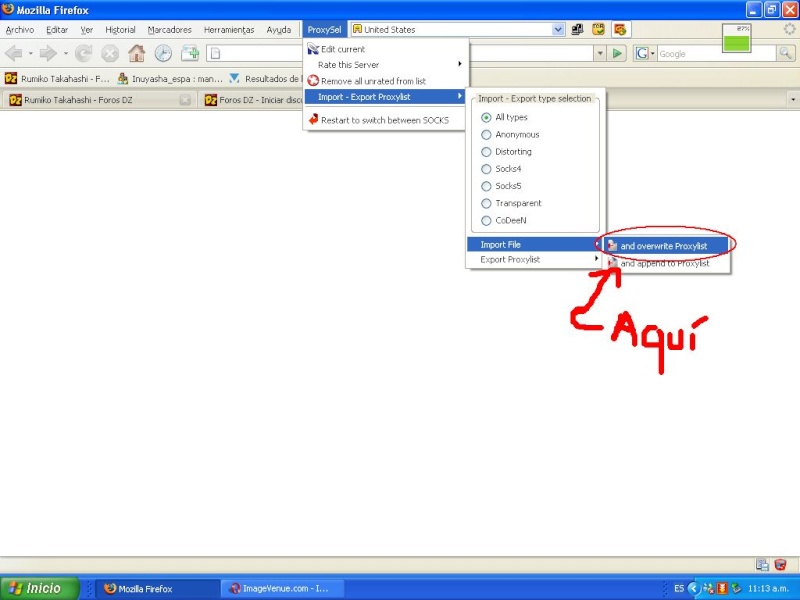Open the Archivo menu
800x600 pixels.
pyautogui.click(x=20, y=30)
